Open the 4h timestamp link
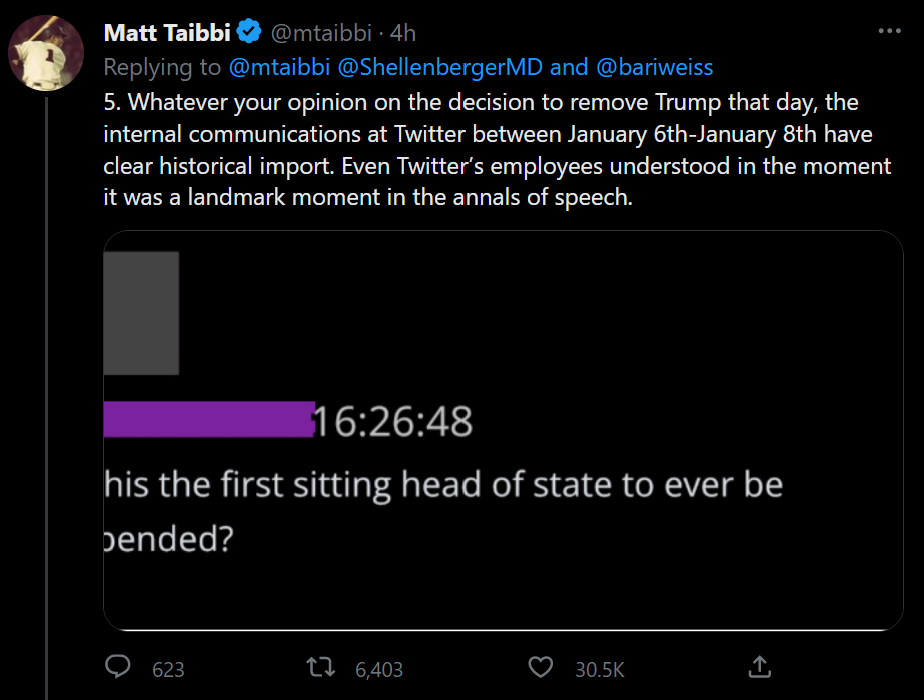Screen dimensions: 924x700 [403, 33]
